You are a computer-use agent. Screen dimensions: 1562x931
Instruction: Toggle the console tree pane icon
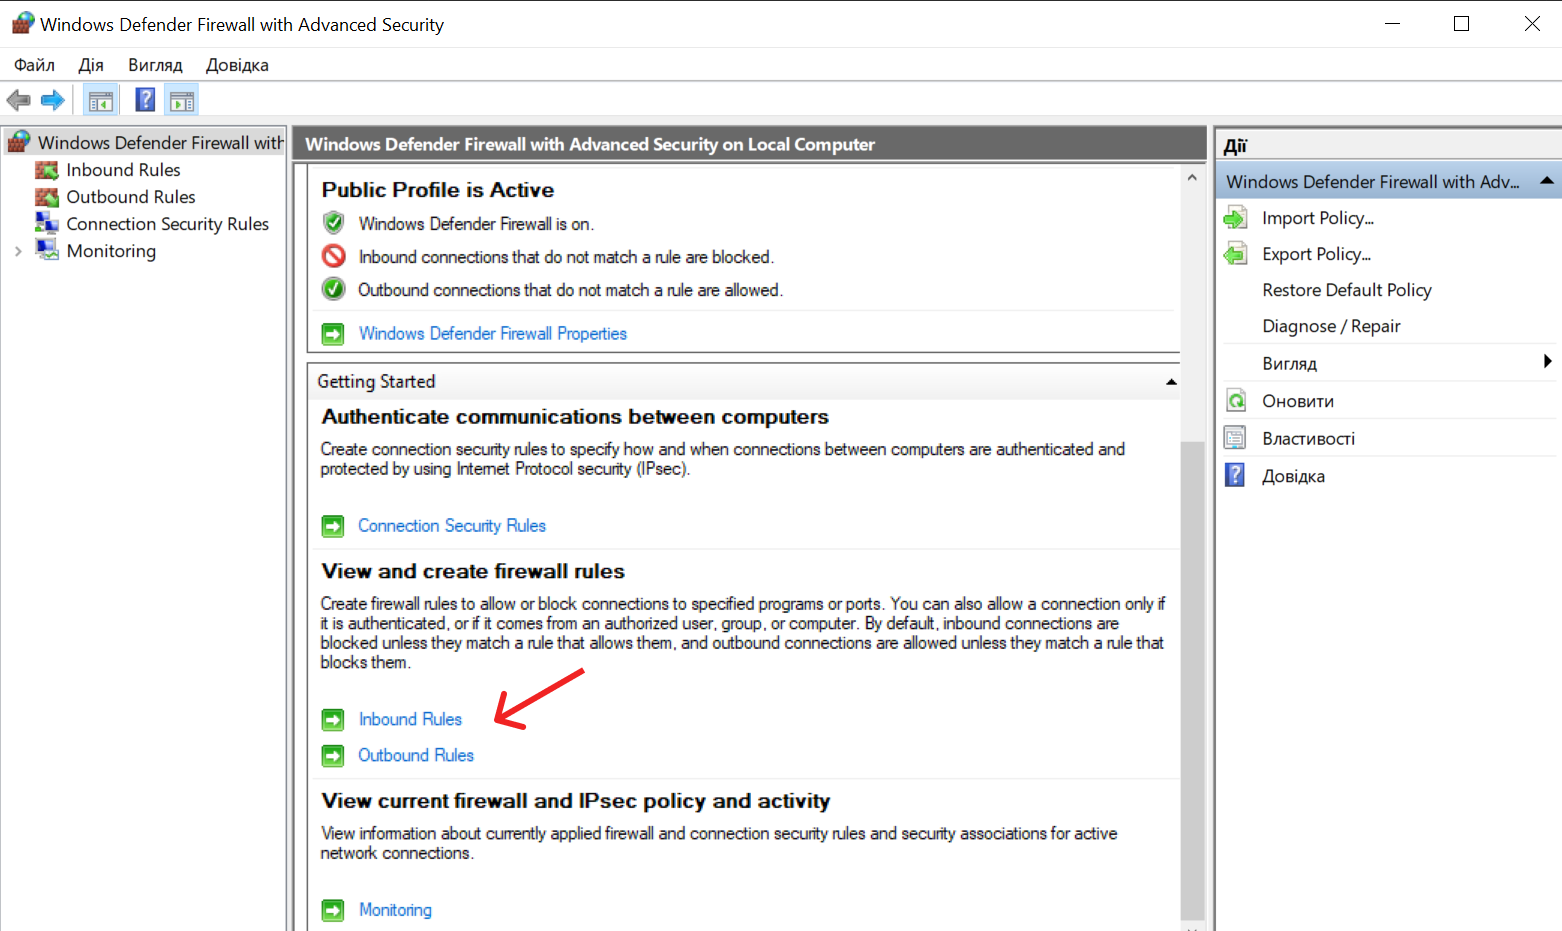click(101, 100)
